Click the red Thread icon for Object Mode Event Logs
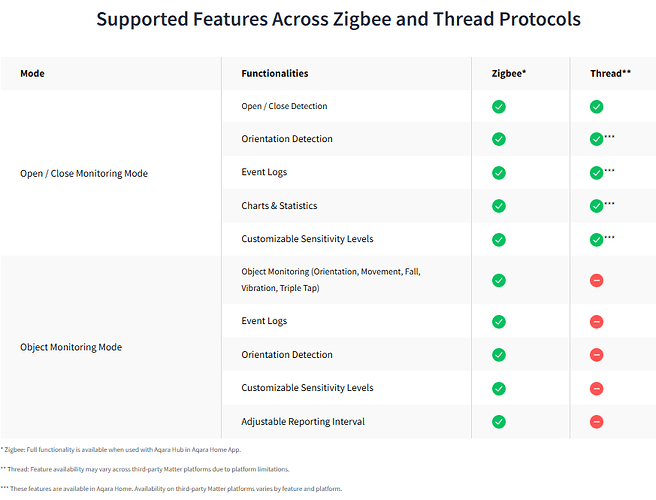Viewport: 656px width, 500px height. point(596,322)
